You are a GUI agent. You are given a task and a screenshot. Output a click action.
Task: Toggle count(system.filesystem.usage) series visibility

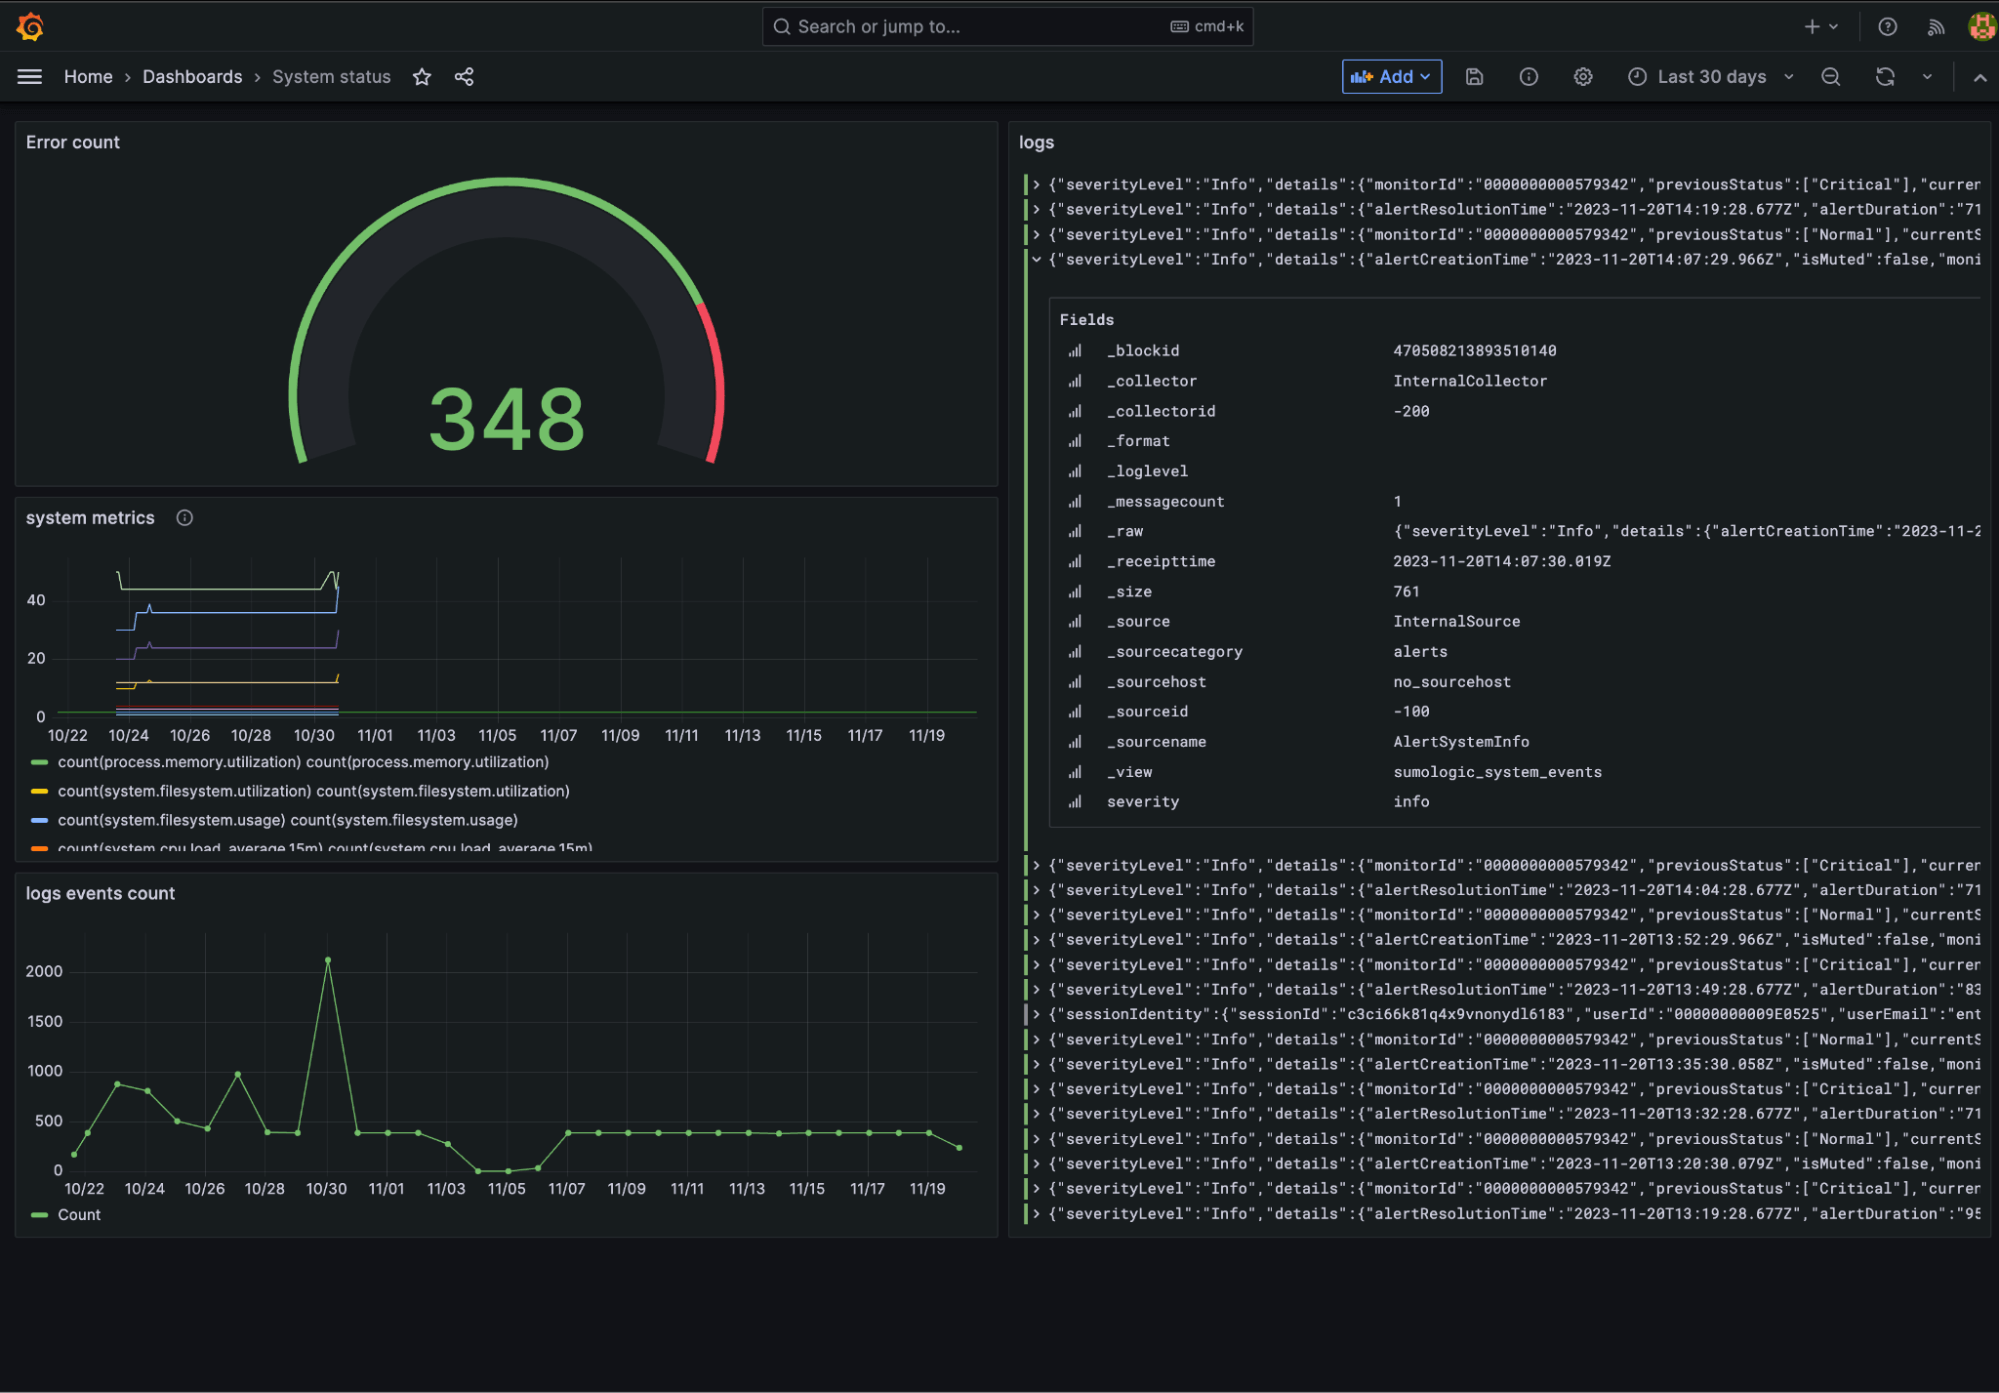coord(288,820)
